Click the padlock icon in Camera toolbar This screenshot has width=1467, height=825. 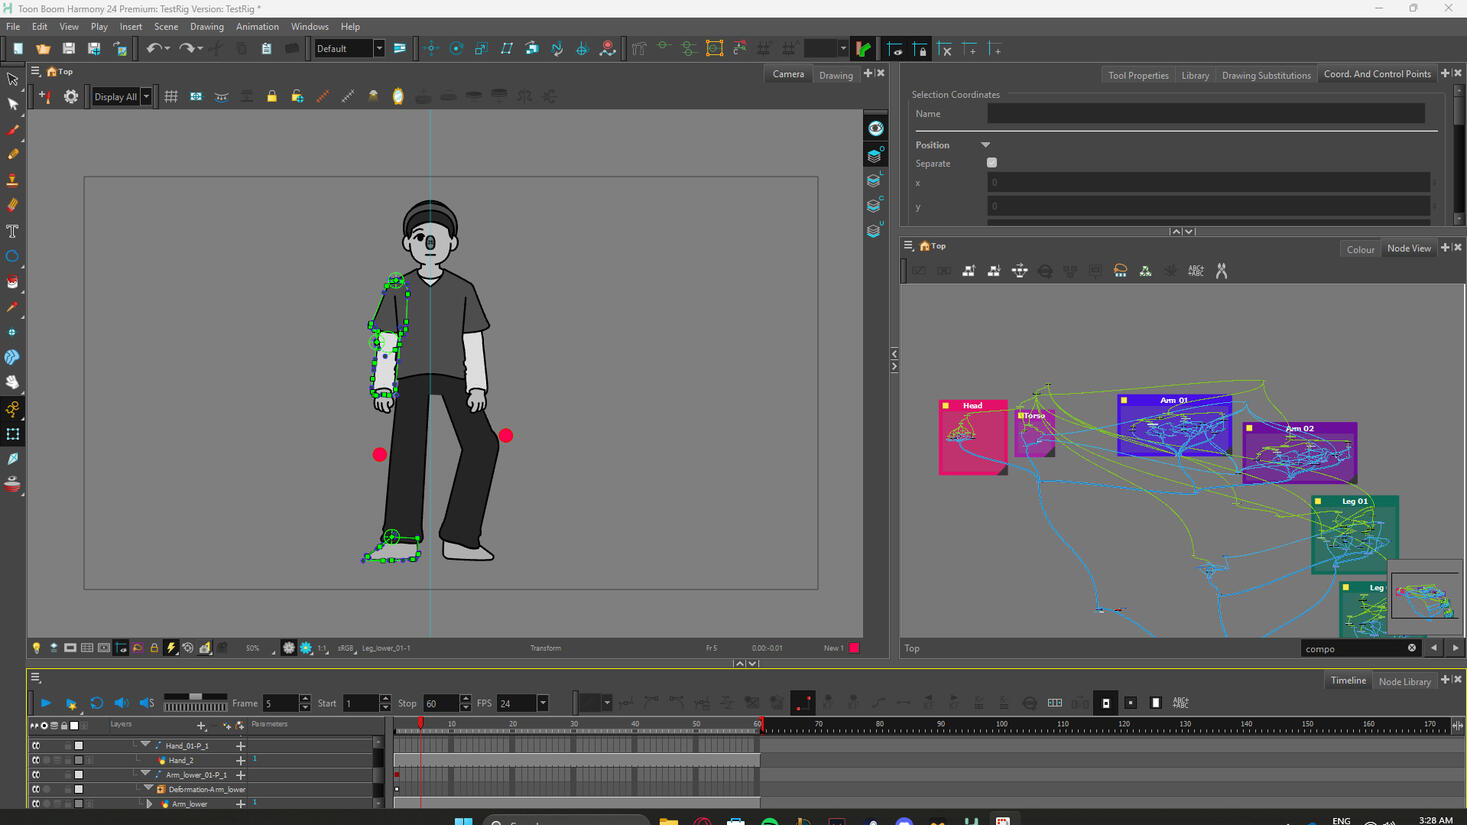click(x=272, y=97)
